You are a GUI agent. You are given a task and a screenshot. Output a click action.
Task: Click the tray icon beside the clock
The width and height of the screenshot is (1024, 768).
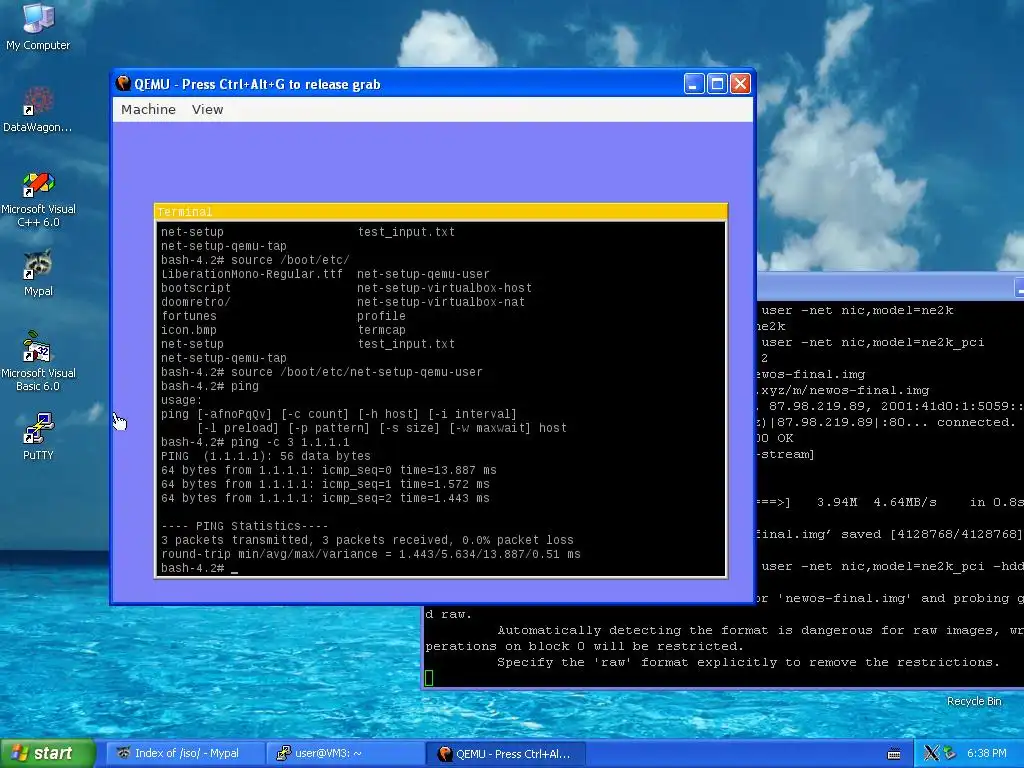tap(949, 753)
